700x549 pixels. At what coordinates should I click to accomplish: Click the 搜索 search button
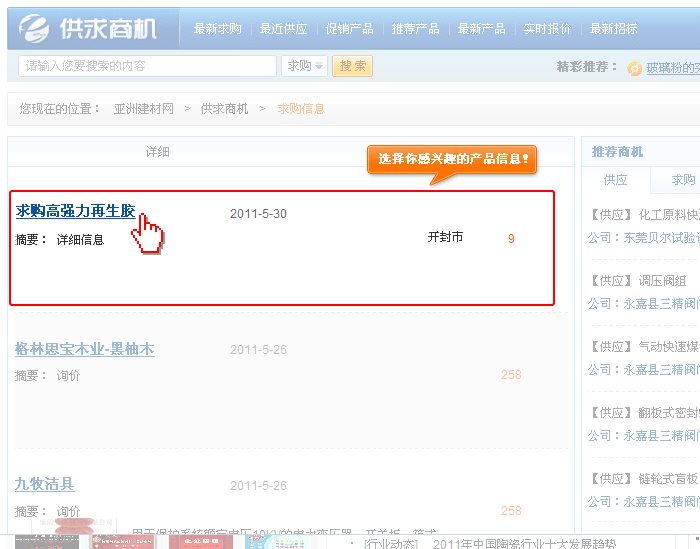tap(352, 66)
